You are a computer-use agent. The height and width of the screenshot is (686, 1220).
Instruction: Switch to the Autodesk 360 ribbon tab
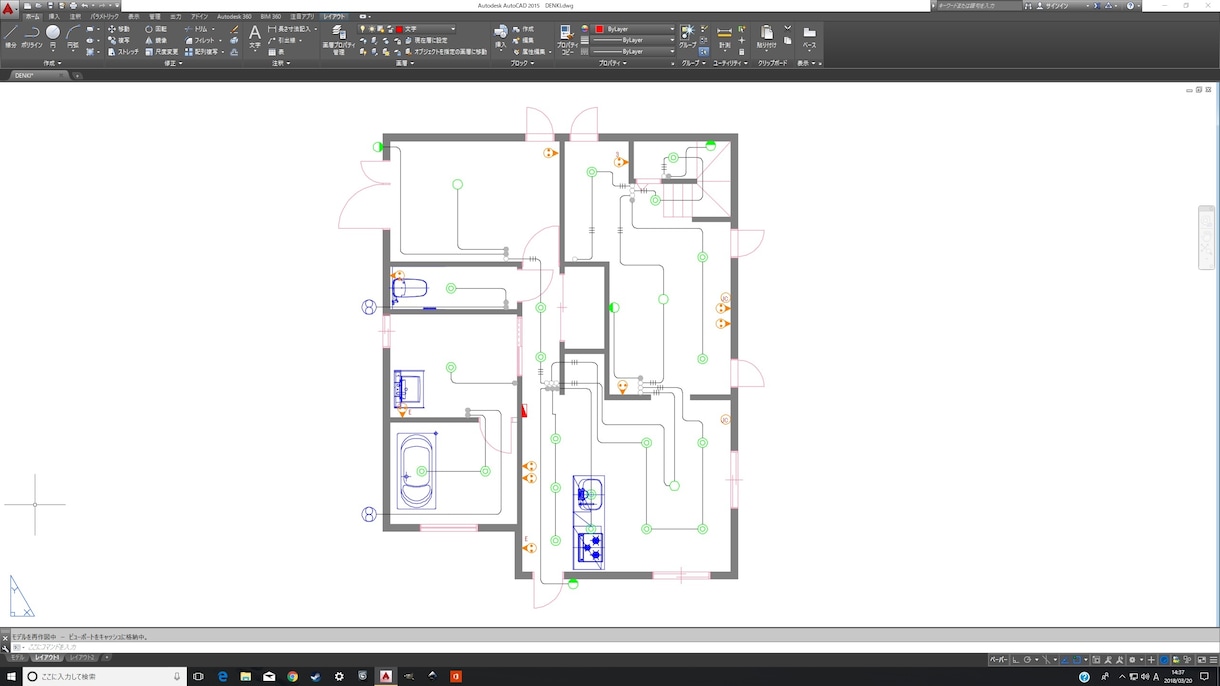(x=235, y=17)
